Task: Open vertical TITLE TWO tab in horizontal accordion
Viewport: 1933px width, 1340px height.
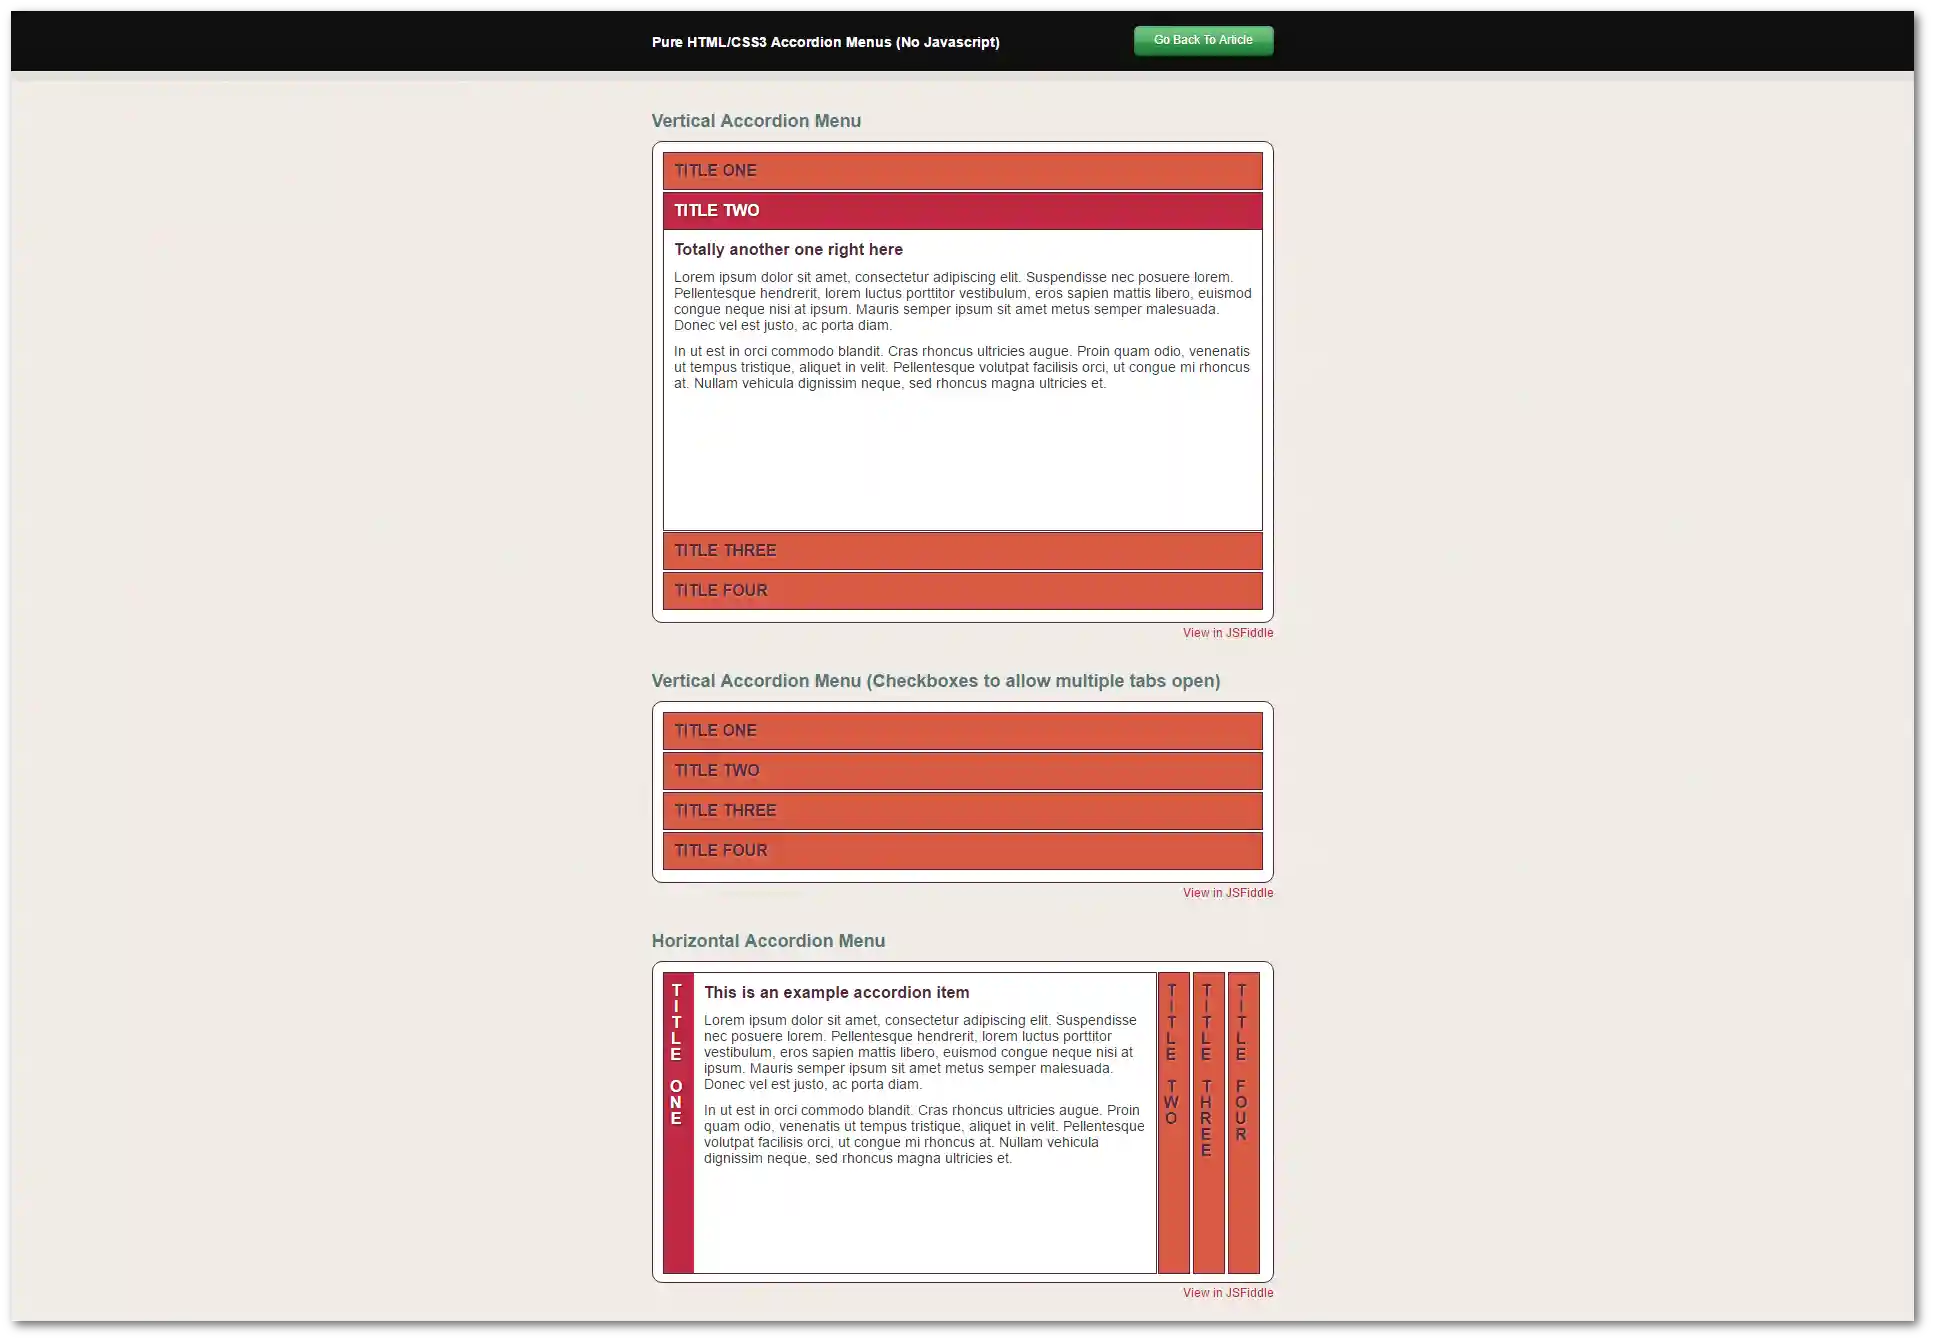Action: tap(1173, 1120)
